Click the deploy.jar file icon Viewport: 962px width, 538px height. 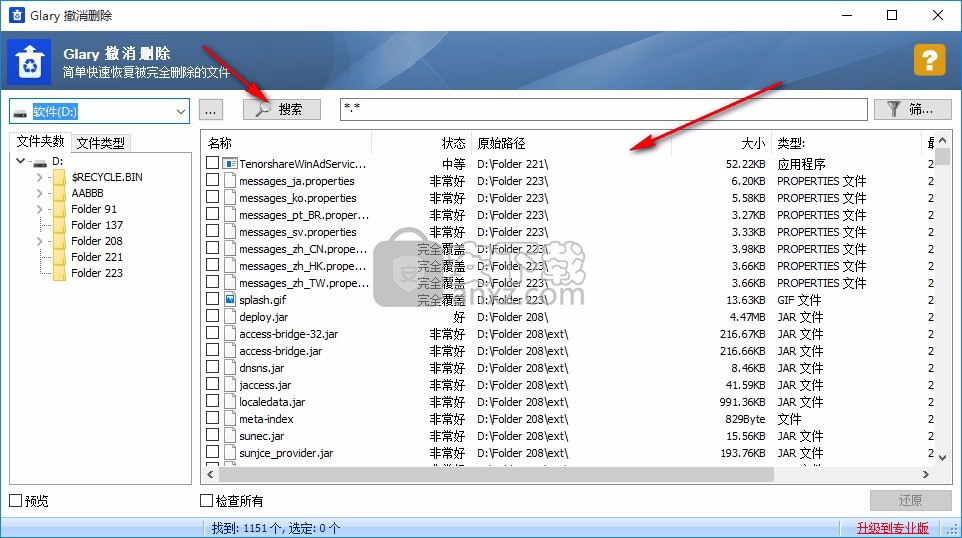click(229, 317)
